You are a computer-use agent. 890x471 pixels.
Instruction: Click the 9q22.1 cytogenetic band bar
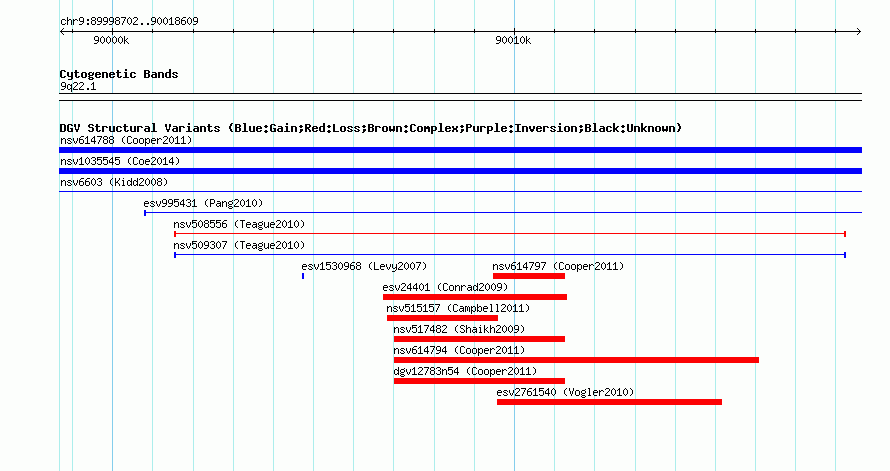pos(460,97)
